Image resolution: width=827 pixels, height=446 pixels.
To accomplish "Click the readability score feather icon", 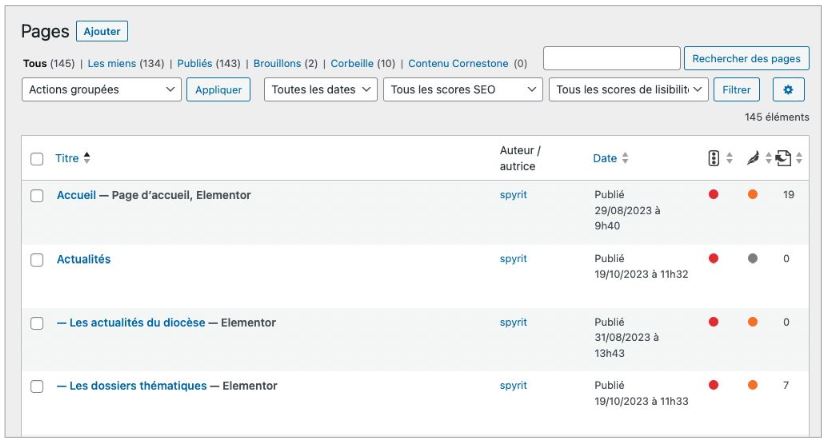I will [751, 158].
